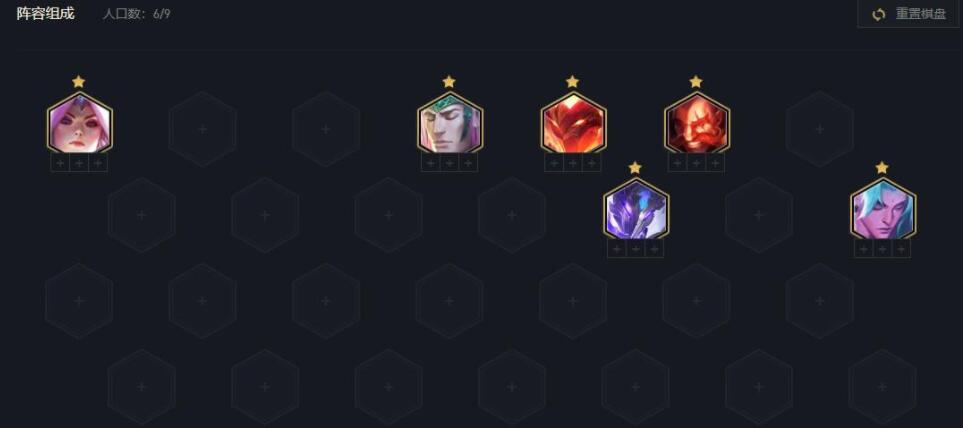The image size is (963, 428).
Task: Click the 阵容组成 lineup composition title
Action: point(45,14)
